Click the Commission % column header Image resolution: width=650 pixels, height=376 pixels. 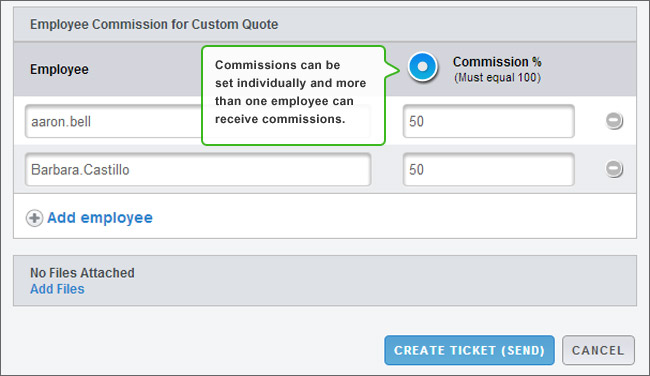(497, 62)
